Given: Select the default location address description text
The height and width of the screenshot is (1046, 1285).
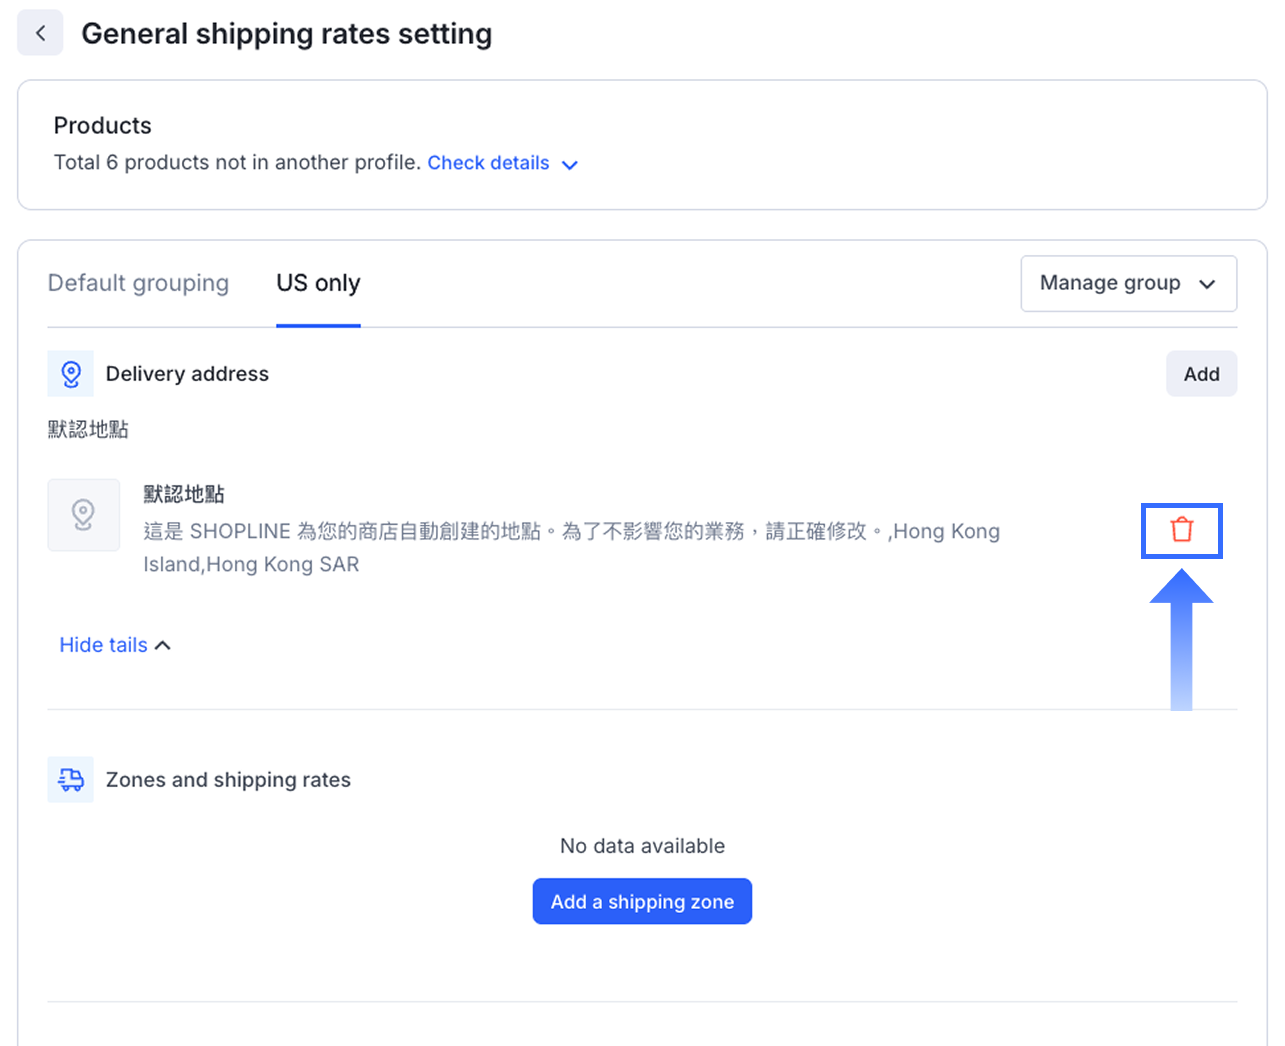Looking at the screenshot, I should [x=571, y=547].
